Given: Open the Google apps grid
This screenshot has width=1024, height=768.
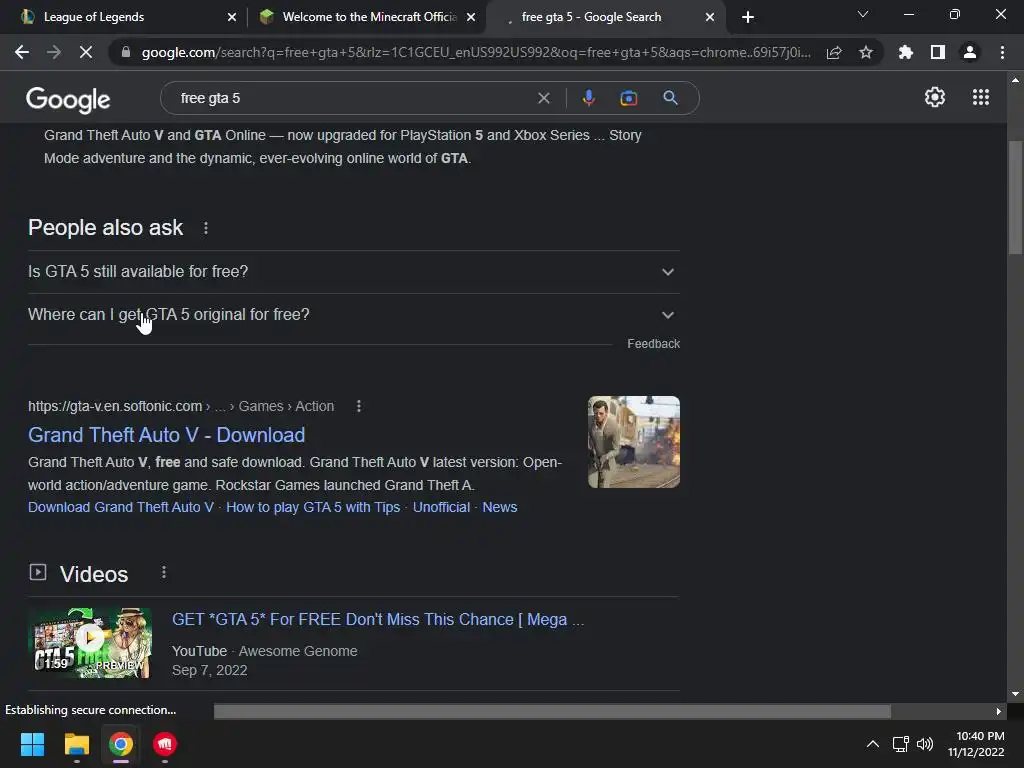Looking at the screenshot, I should [x=980, y=97].
